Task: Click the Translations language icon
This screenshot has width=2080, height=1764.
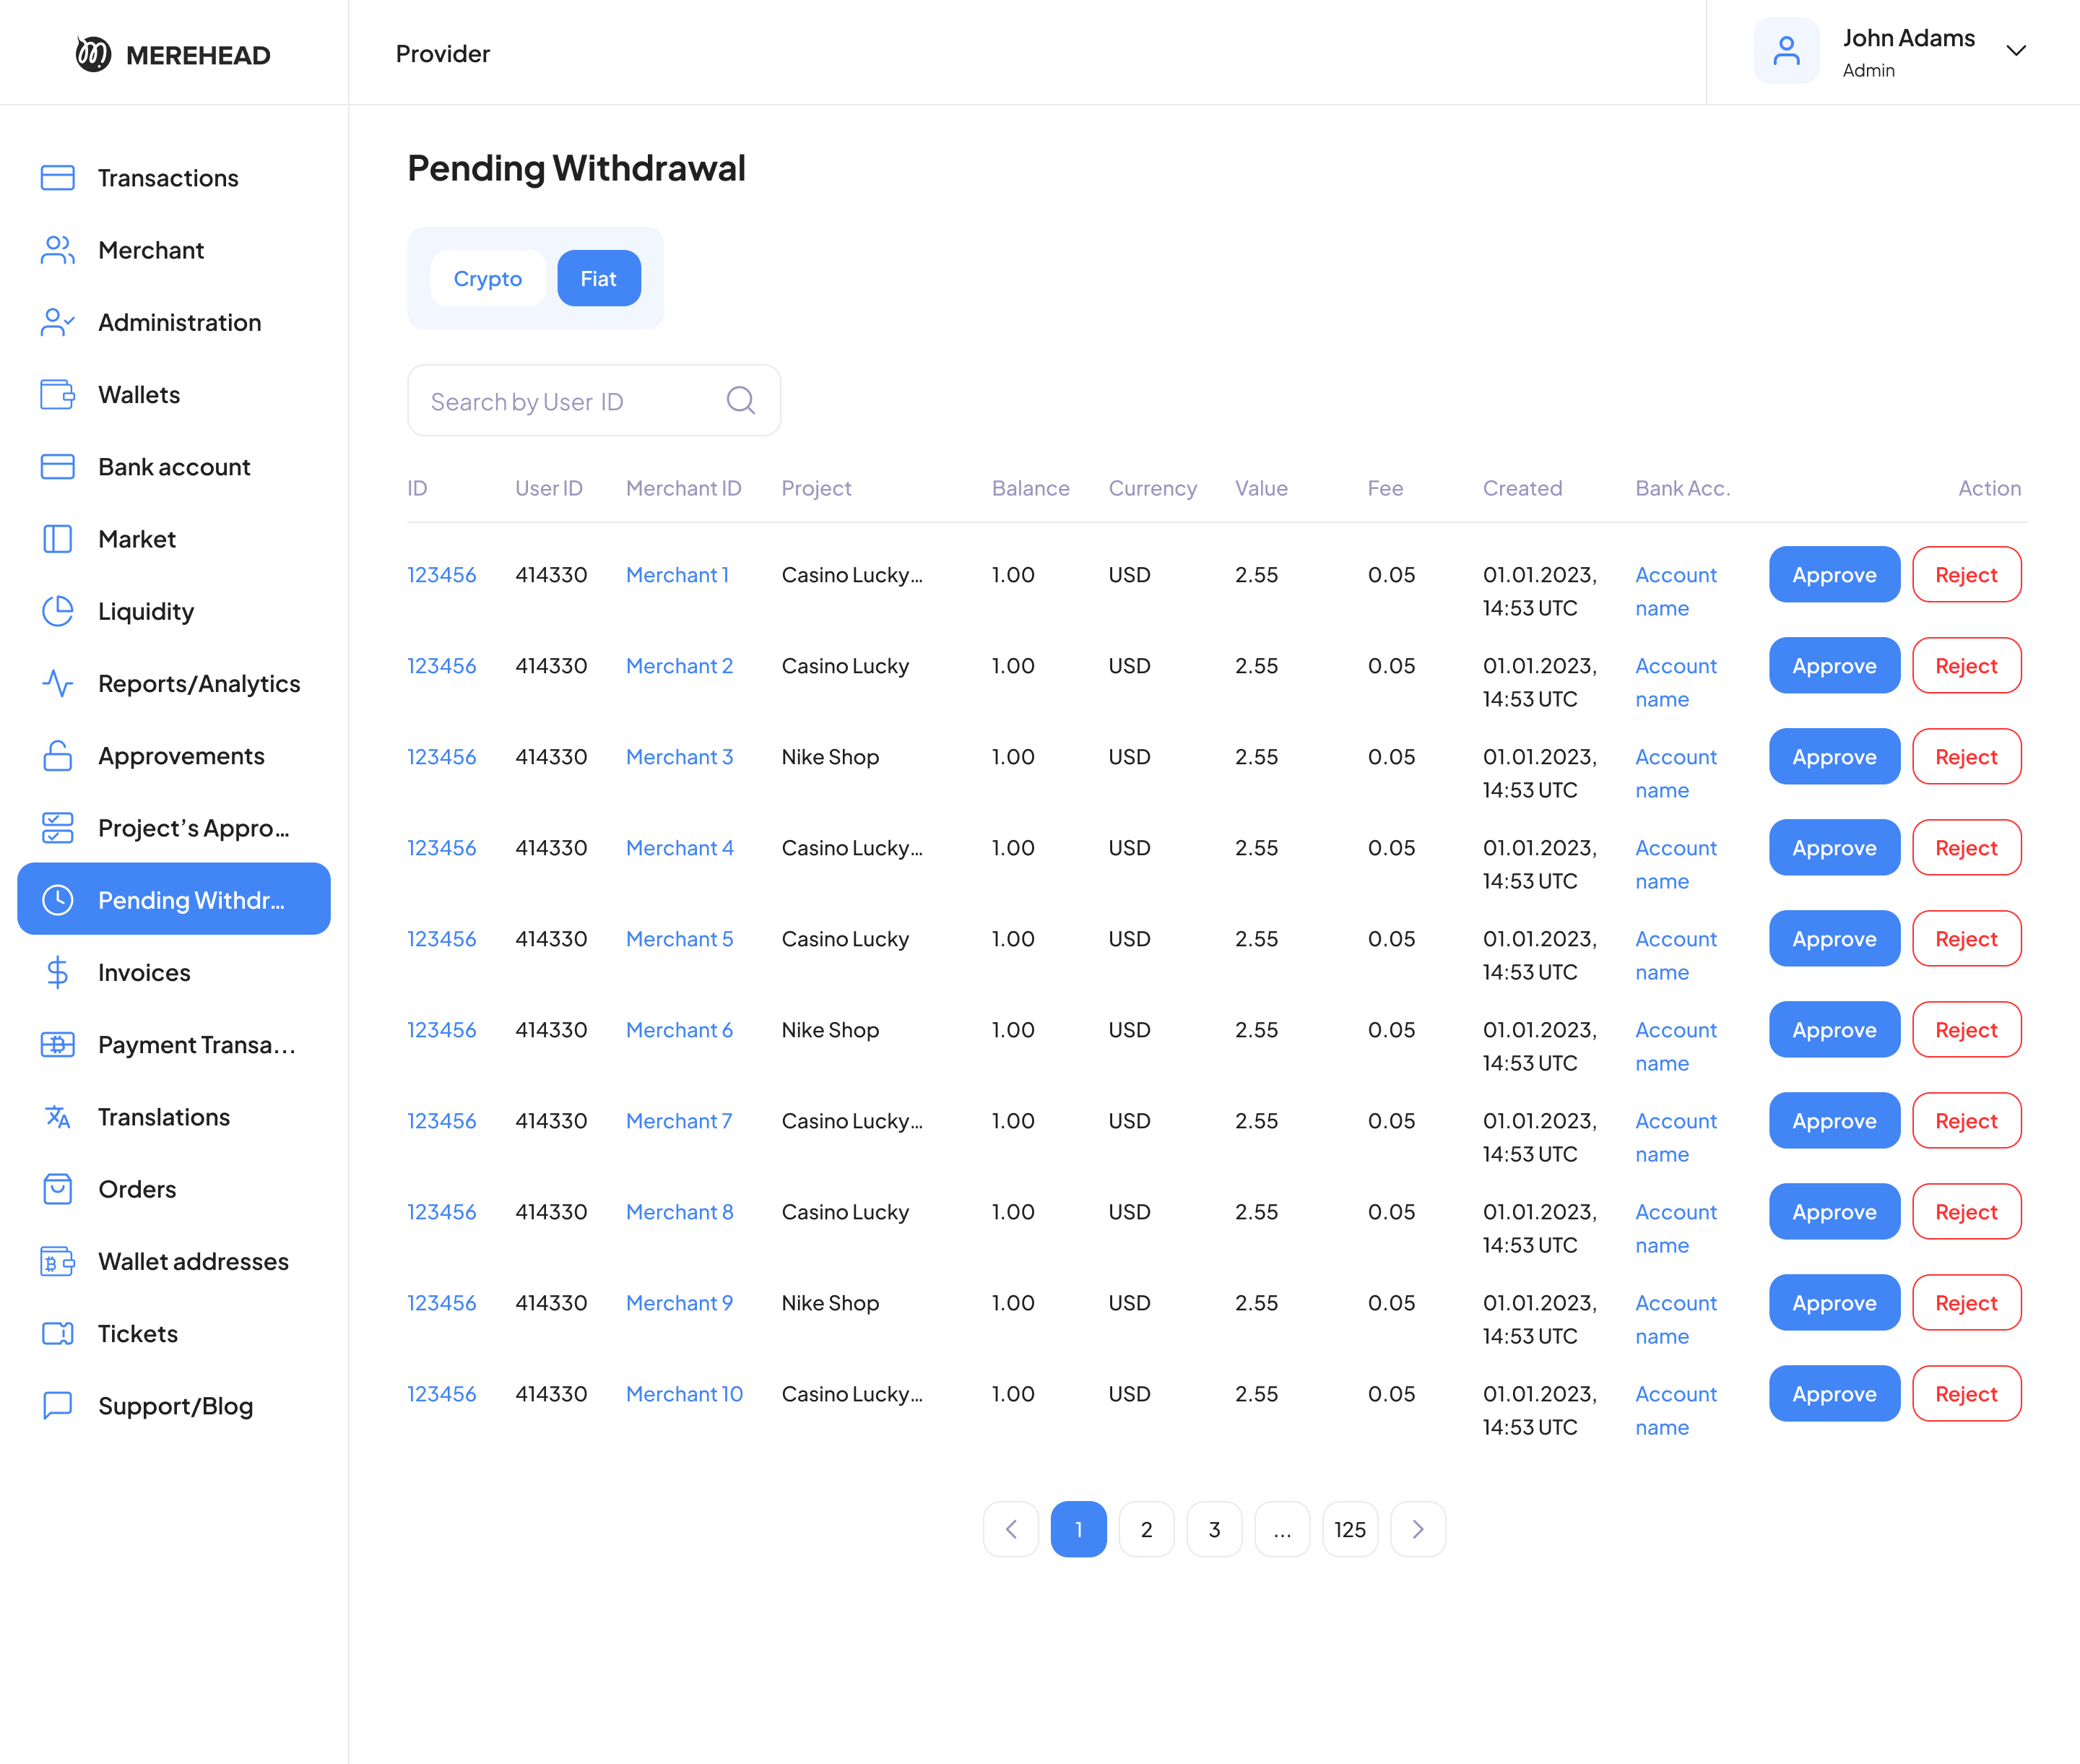Action: click(57, 1116)
